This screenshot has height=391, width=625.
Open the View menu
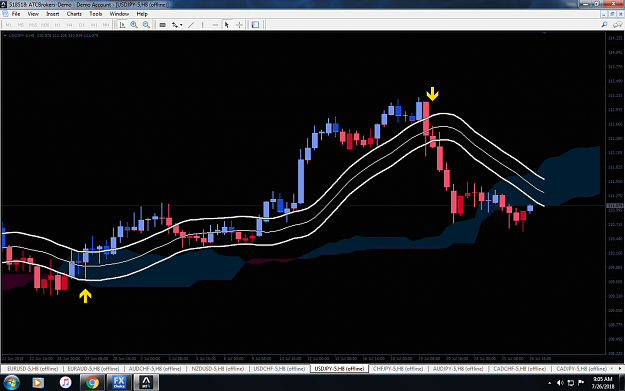[x=33, y=14]
